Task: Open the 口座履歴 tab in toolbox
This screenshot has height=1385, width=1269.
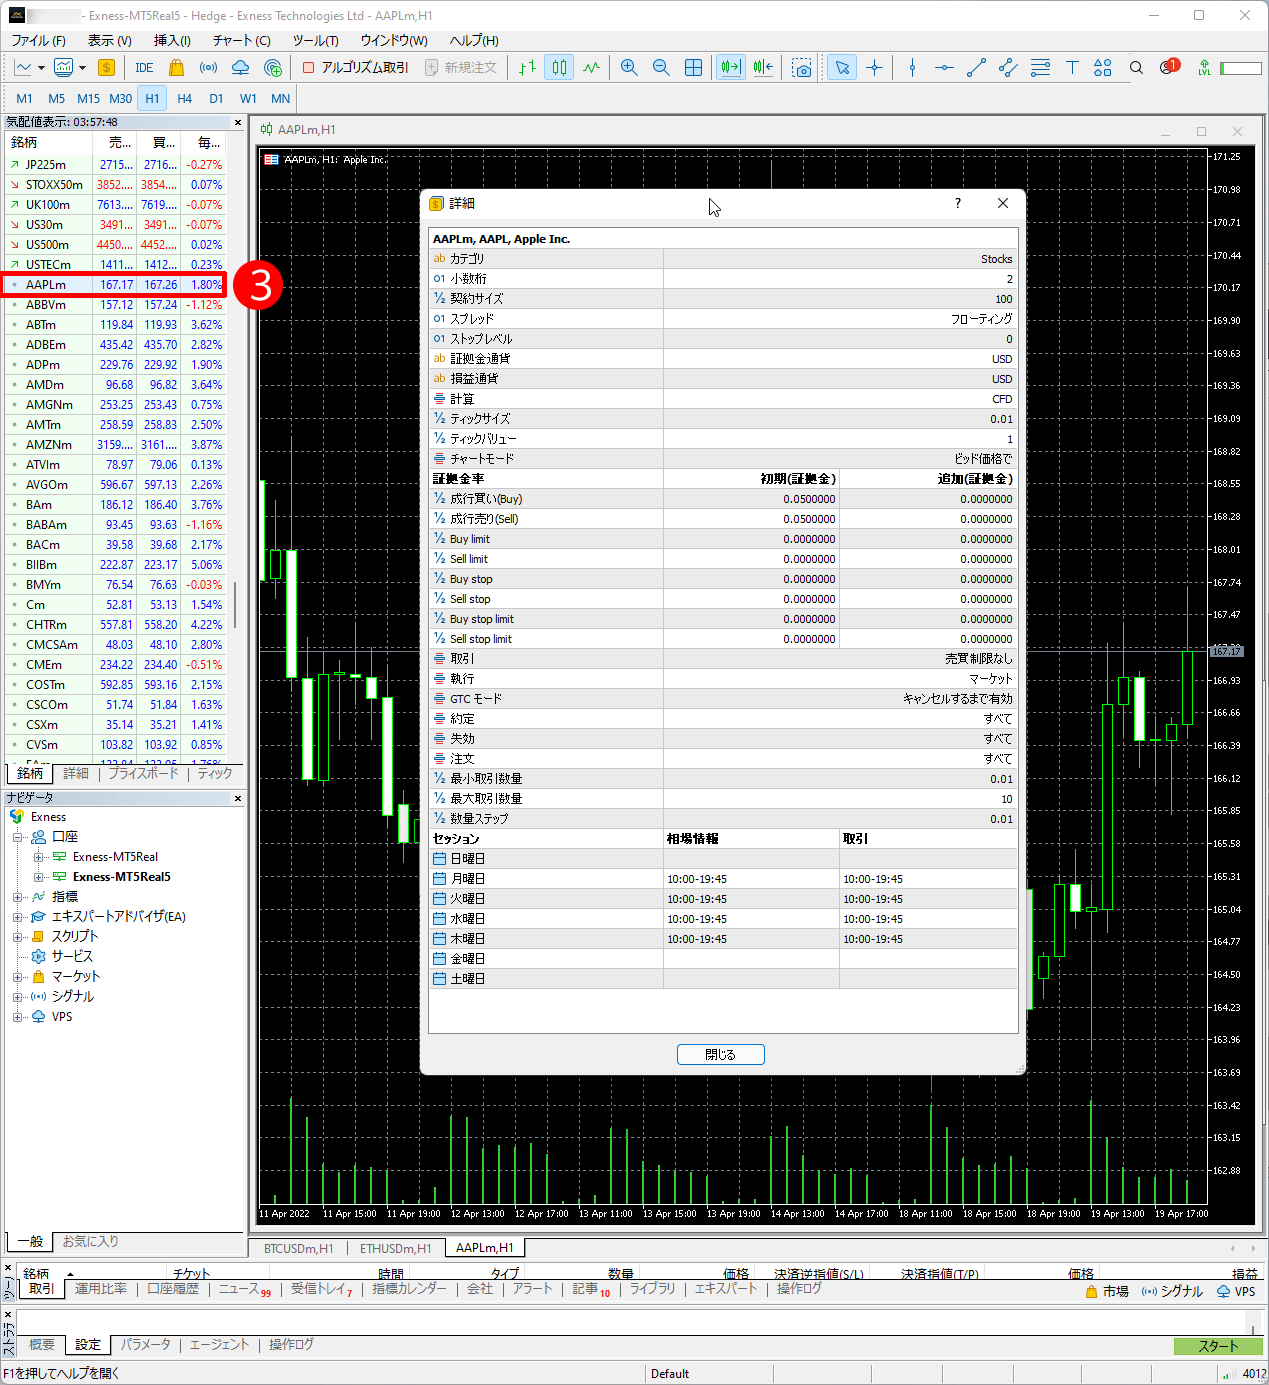Action: [173, 1289]
